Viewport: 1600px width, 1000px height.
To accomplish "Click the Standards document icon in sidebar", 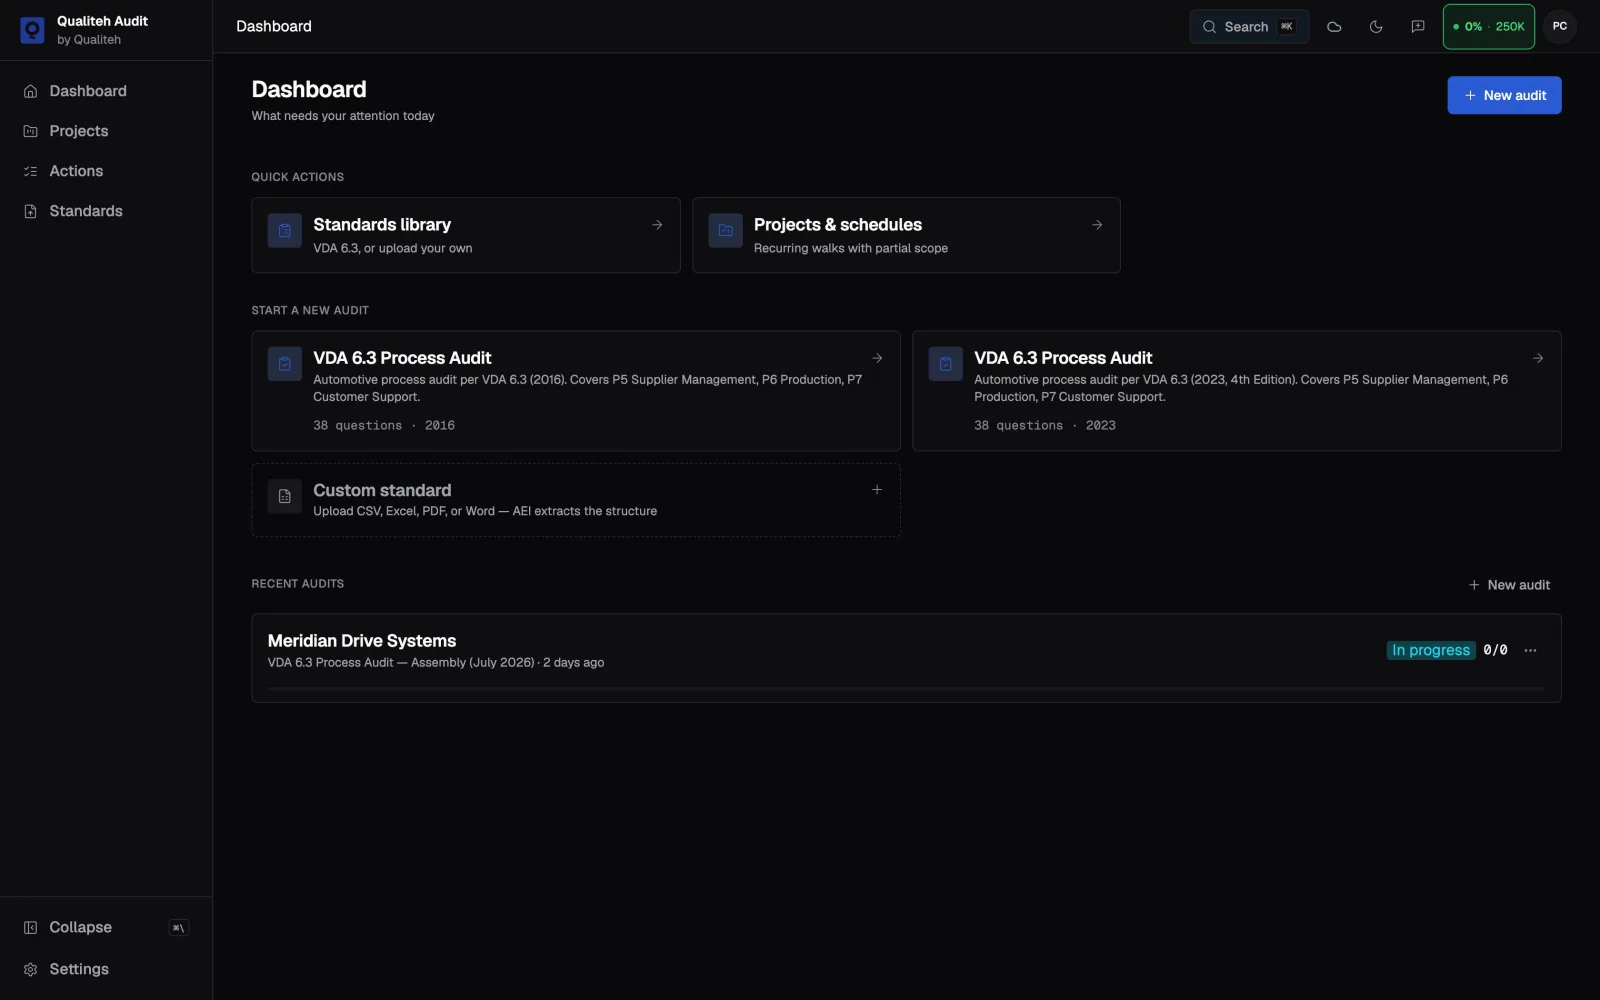I will (x=30, y=211).
